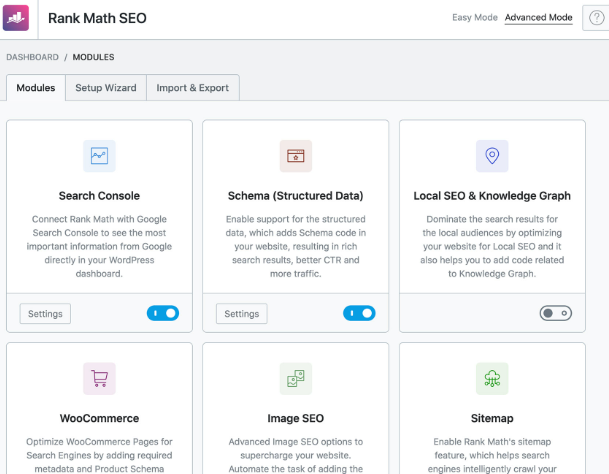The height and width of the screenshot is (474, 609).
Task: Click the WooCommerce shopping cart icon
Action: pos(99,379)
